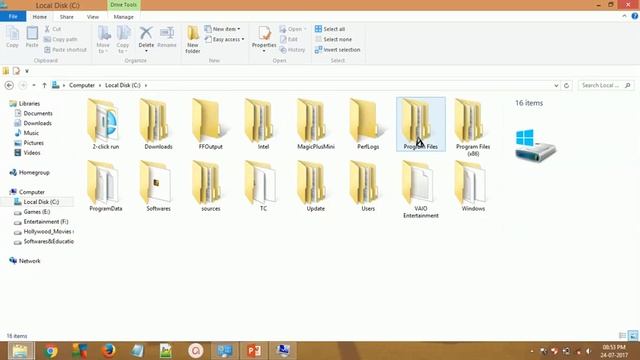Image resolution: width=640 pixels, height=360 pixels.
Task: Expand the address bar history dropdown
Action: click(556, 85)
